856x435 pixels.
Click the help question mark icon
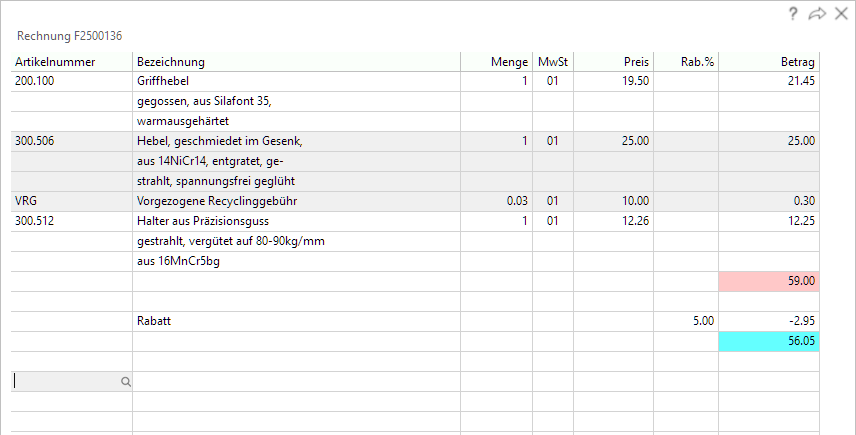[793, 13]
